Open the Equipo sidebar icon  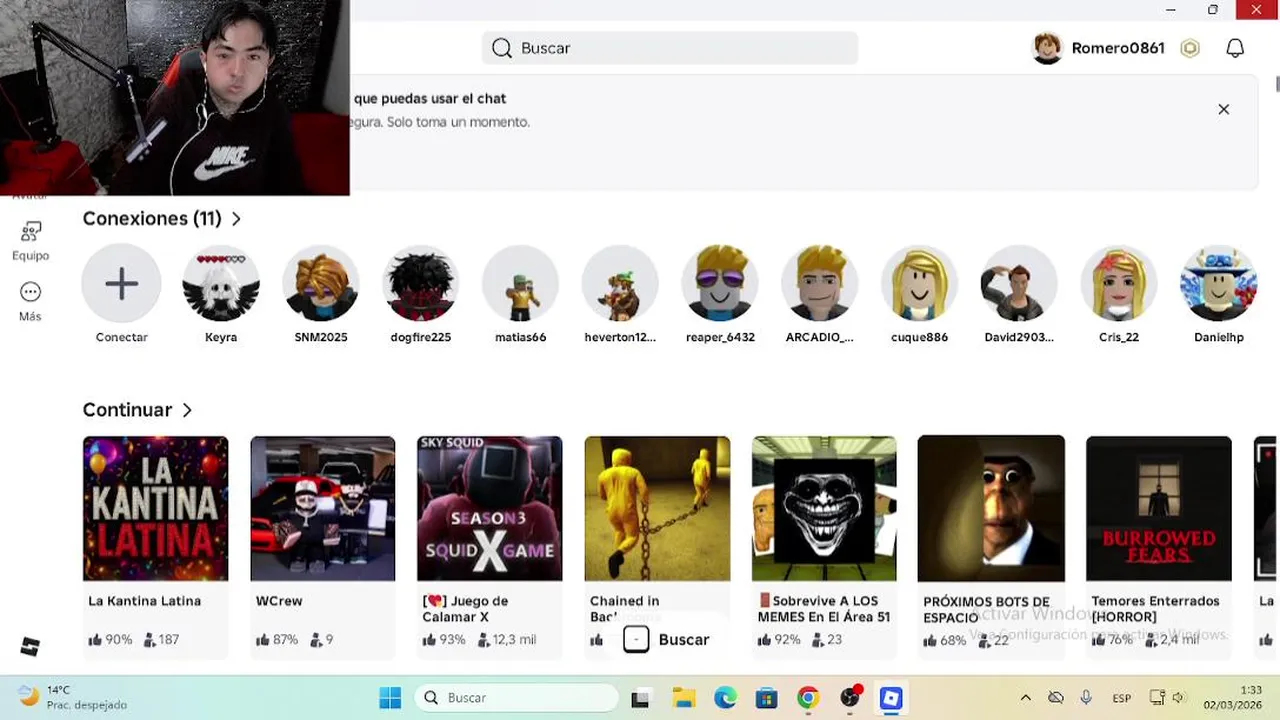click(31, 232)
